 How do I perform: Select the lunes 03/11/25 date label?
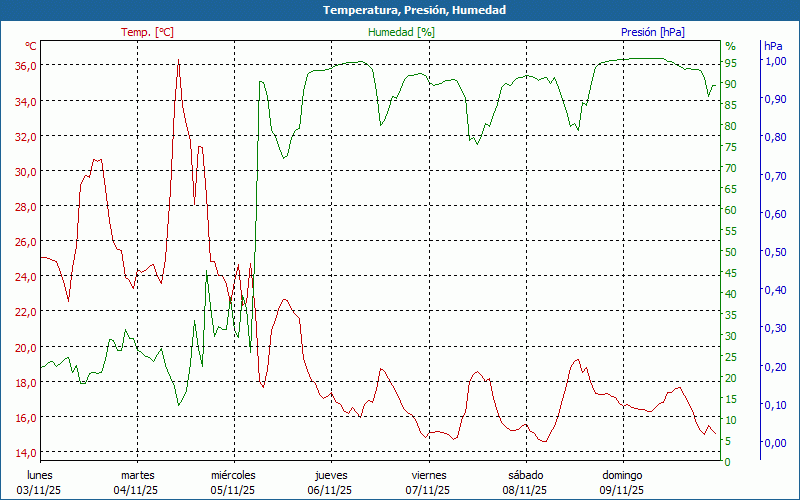[40, 482]
